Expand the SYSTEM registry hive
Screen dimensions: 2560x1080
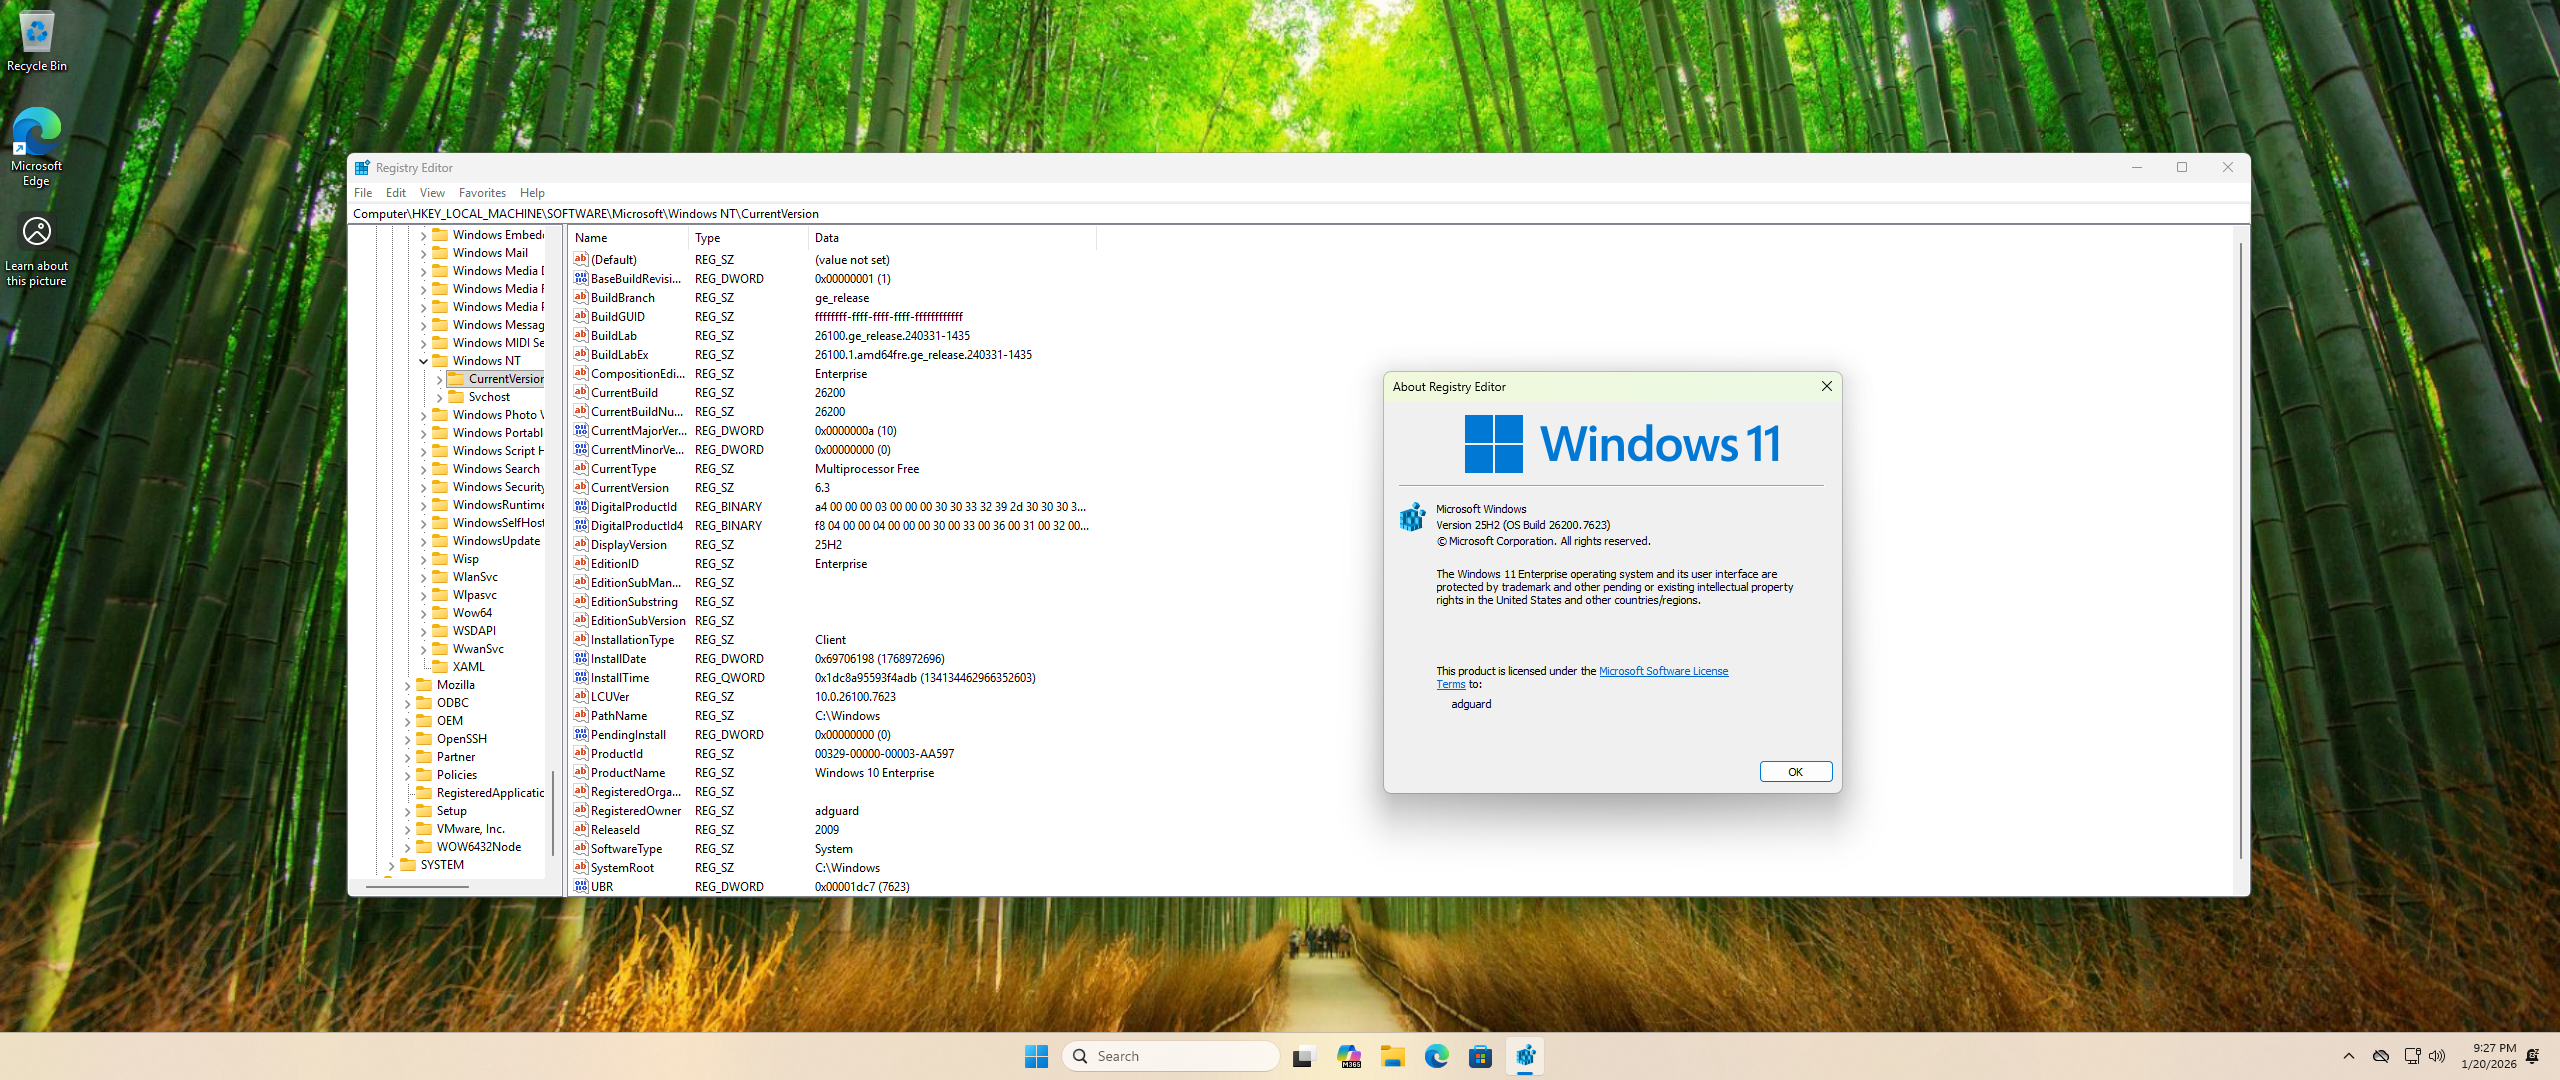(x=391, y=865)
